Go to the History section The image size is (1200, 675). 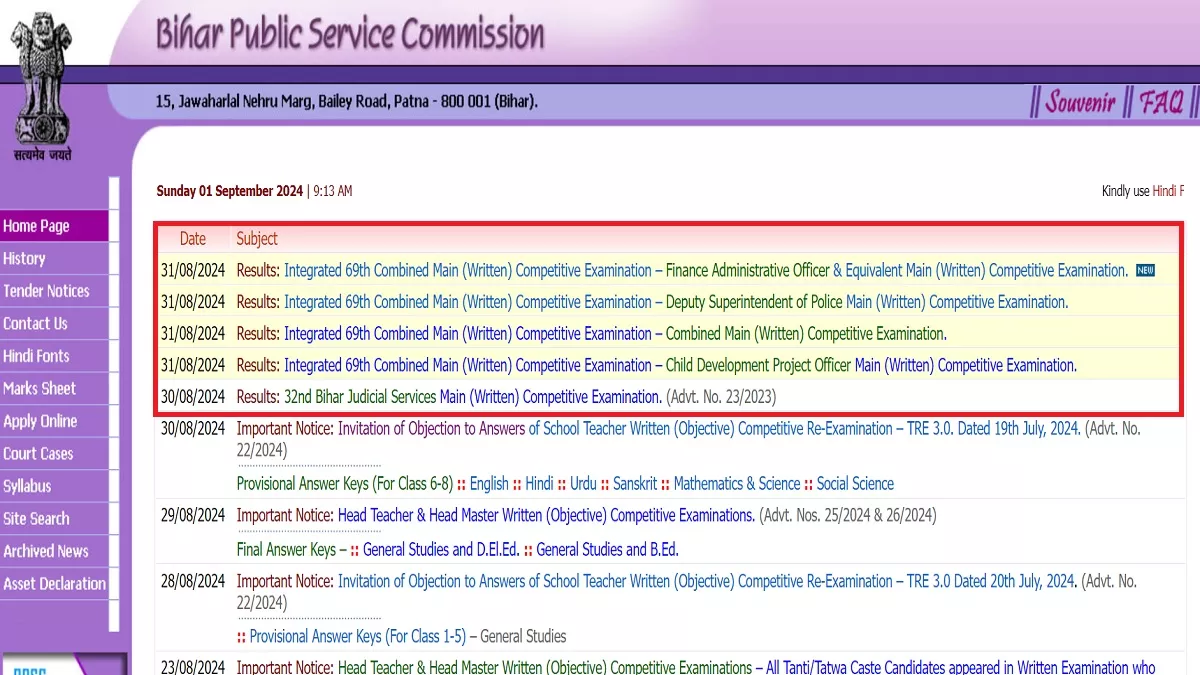pos(54,258)
